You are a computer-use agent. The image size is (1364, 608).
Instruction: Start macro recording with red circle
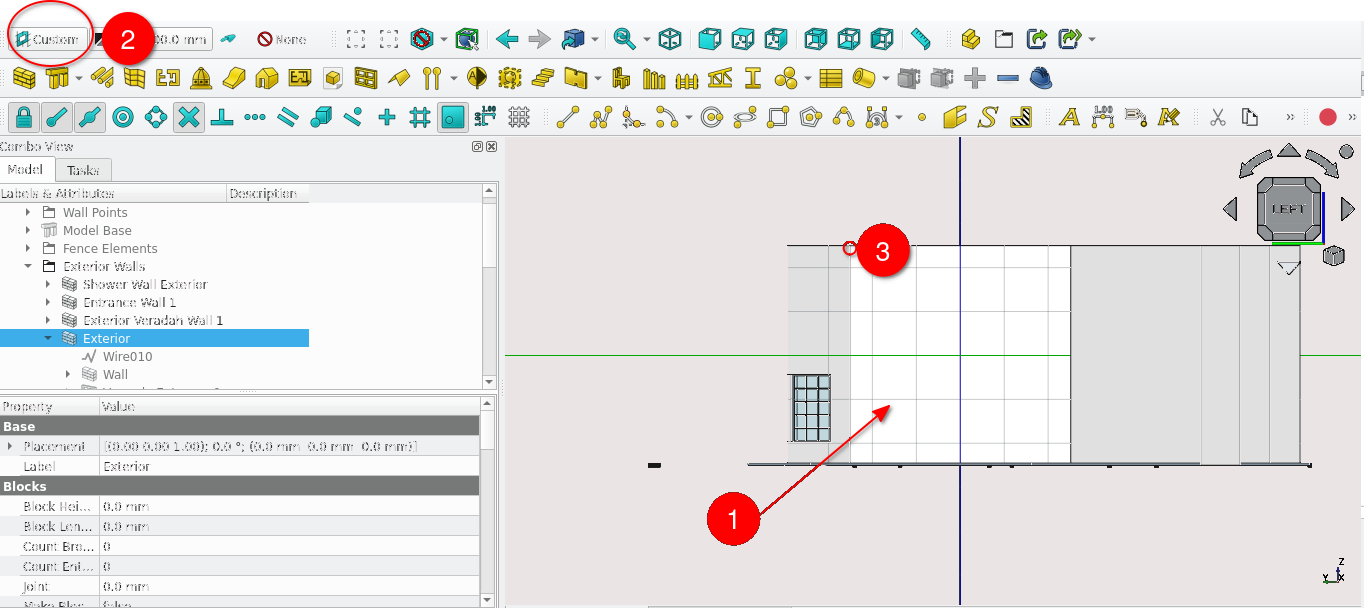coord(1328,117)
